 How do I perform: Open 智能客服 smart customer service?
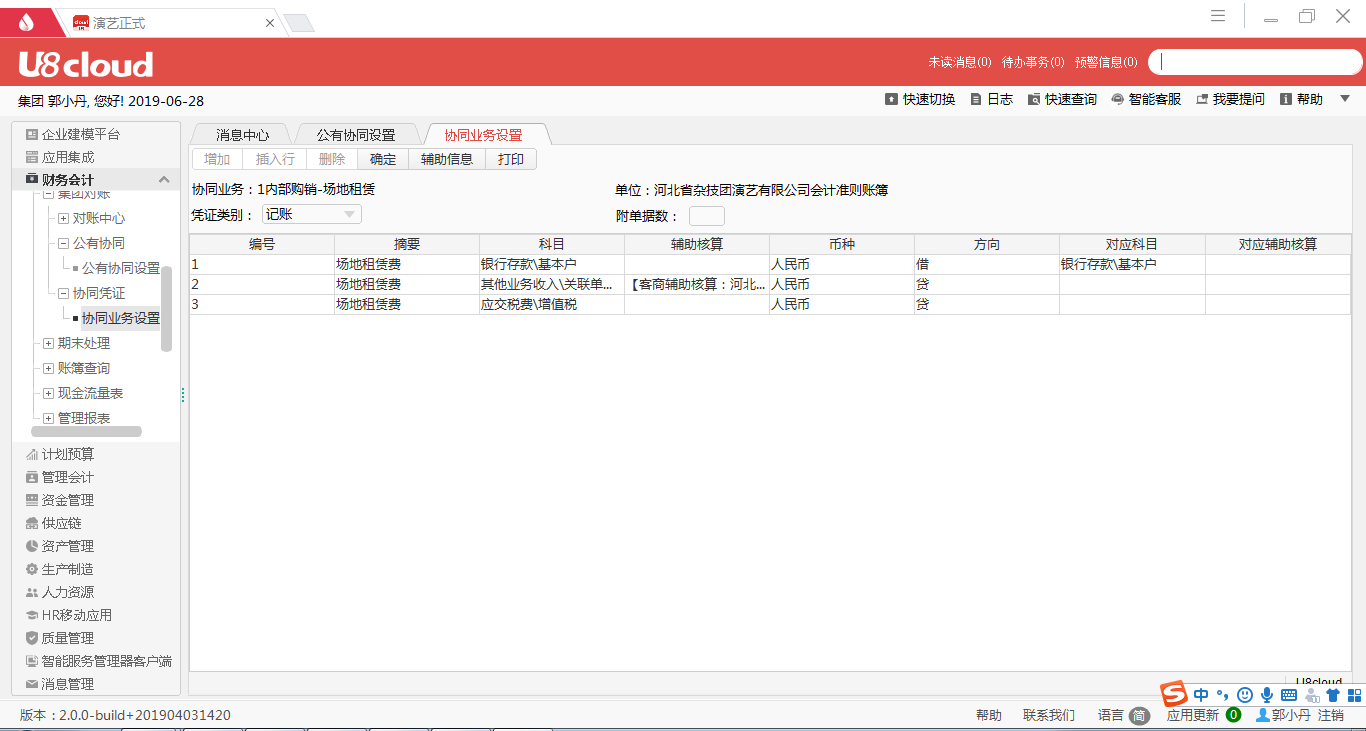click(1118, 100)
